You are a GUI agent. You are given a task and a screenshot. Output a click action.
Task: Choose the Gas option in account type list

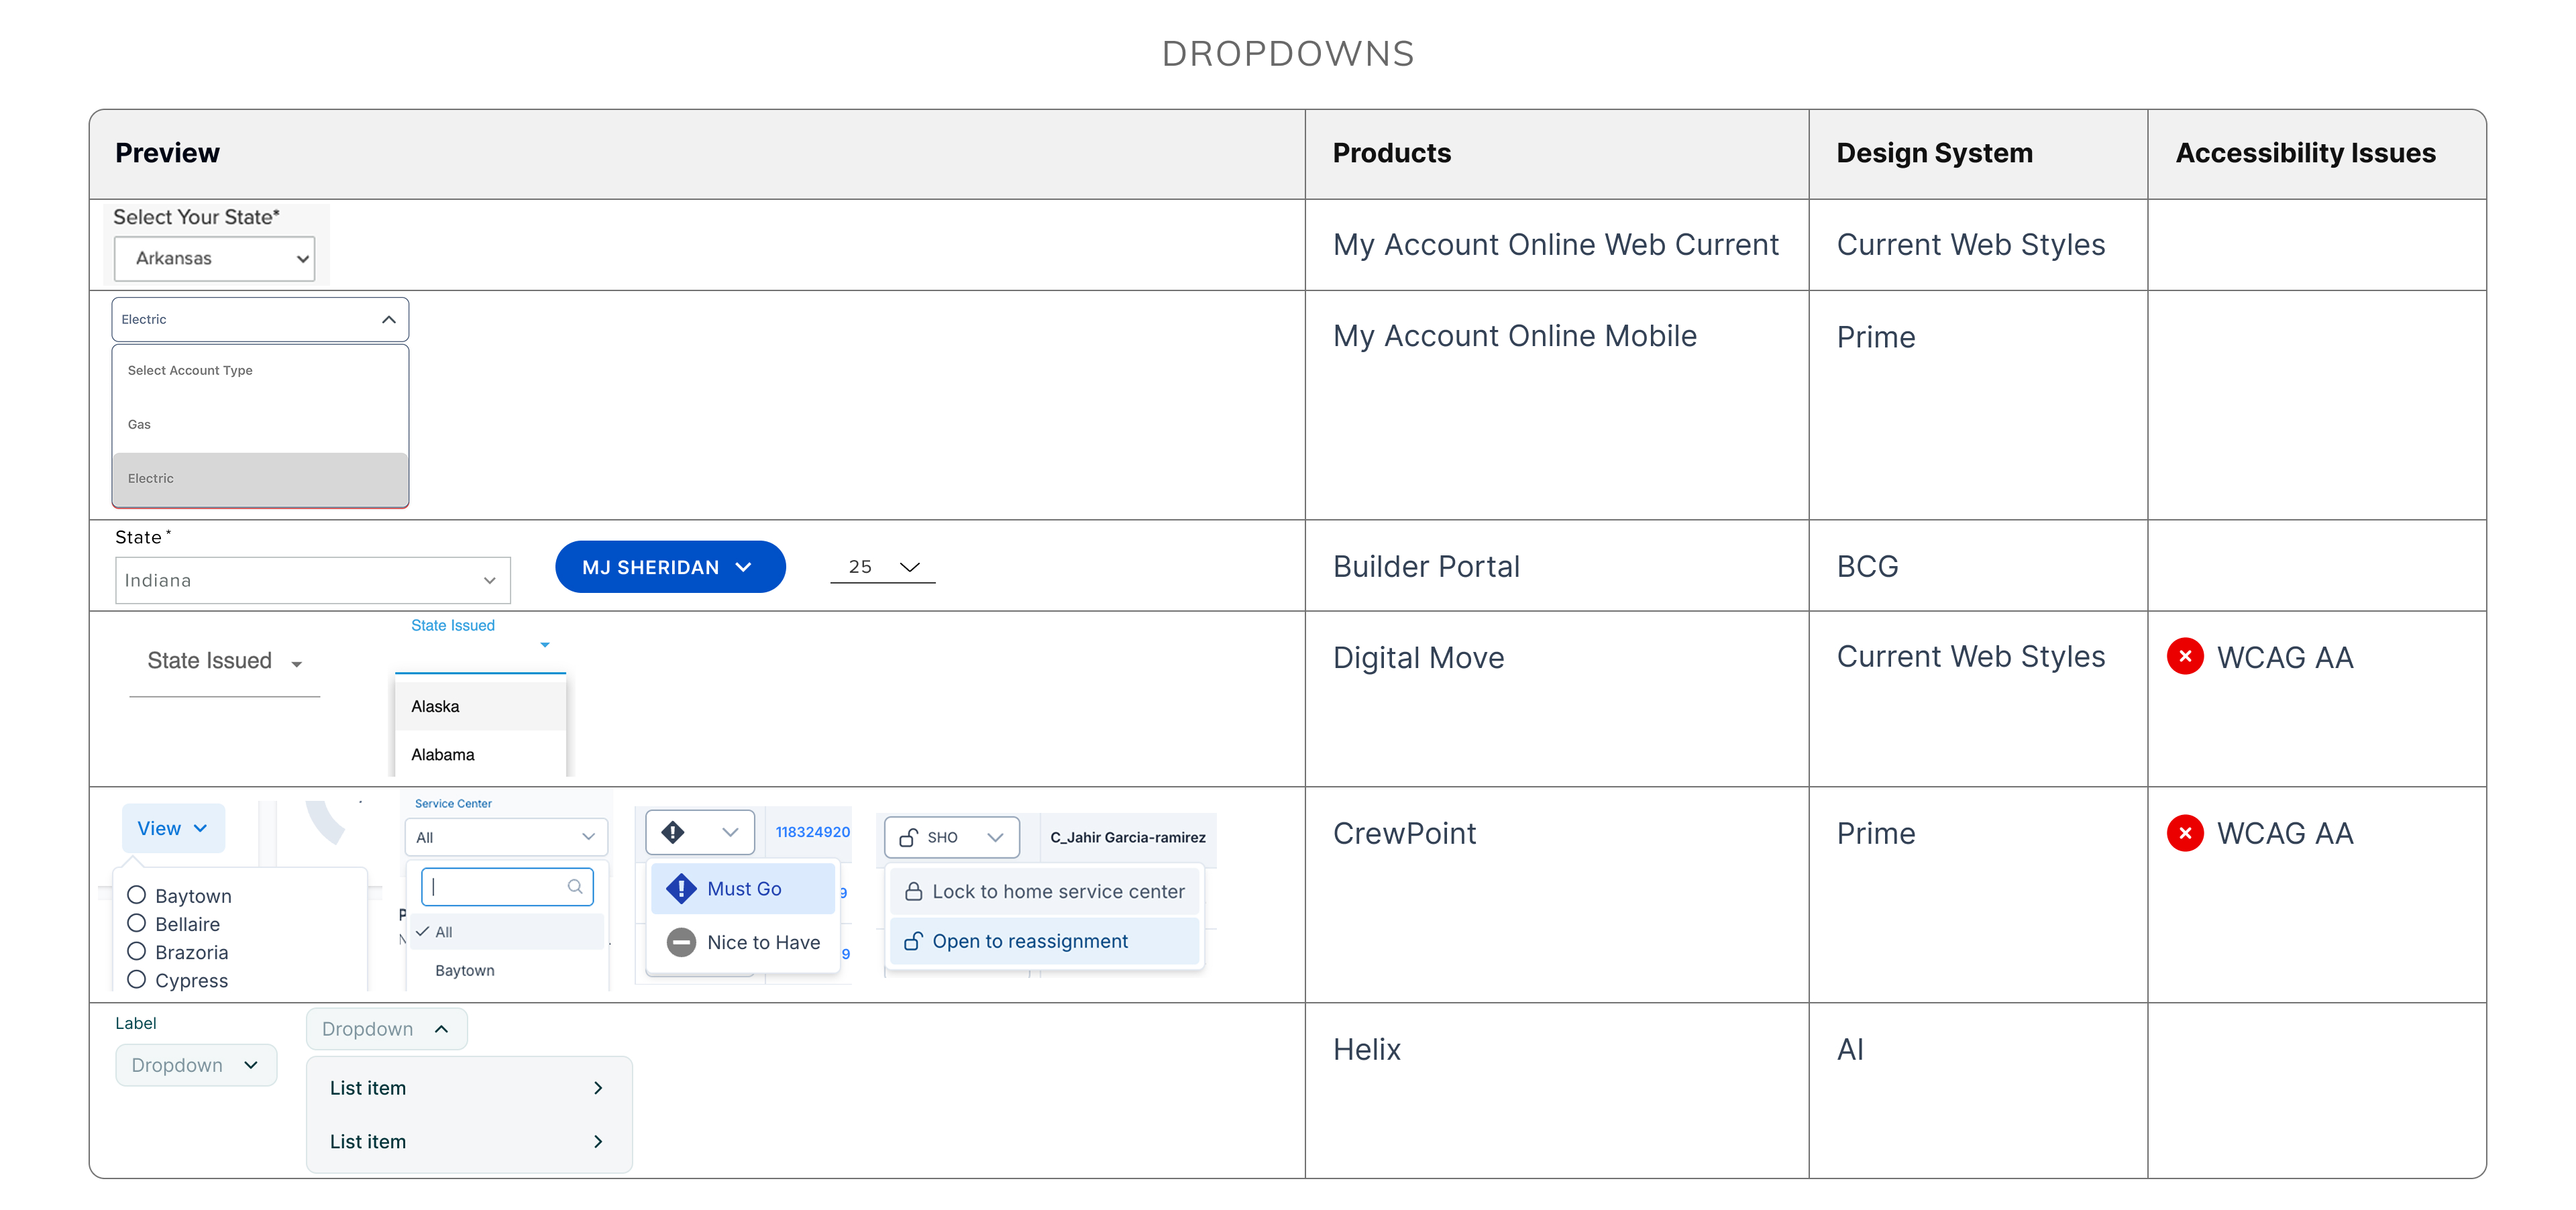260,424
